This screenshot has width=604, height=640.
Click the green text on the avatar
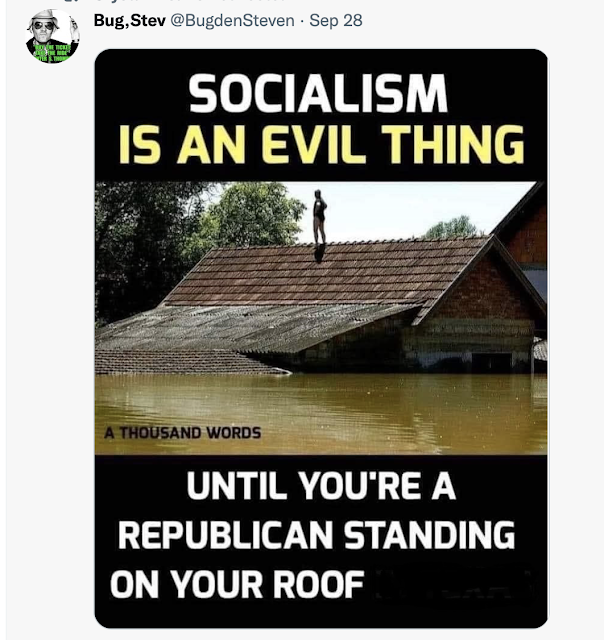[52, 53]
